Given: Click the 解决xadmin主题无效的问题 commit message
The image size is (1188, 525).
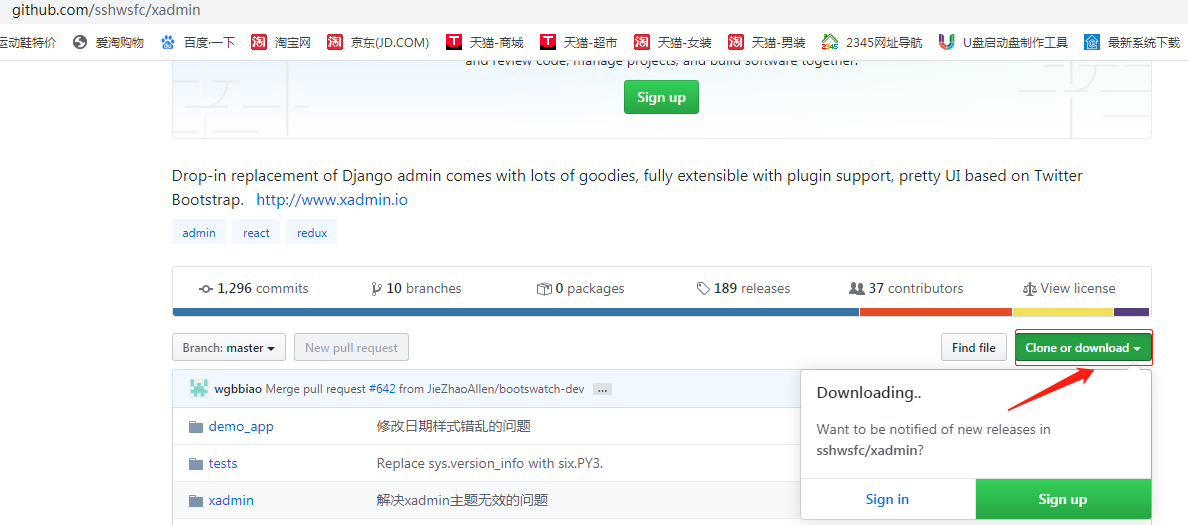Looking at the screenshot, I should click(x=462, y=501).
